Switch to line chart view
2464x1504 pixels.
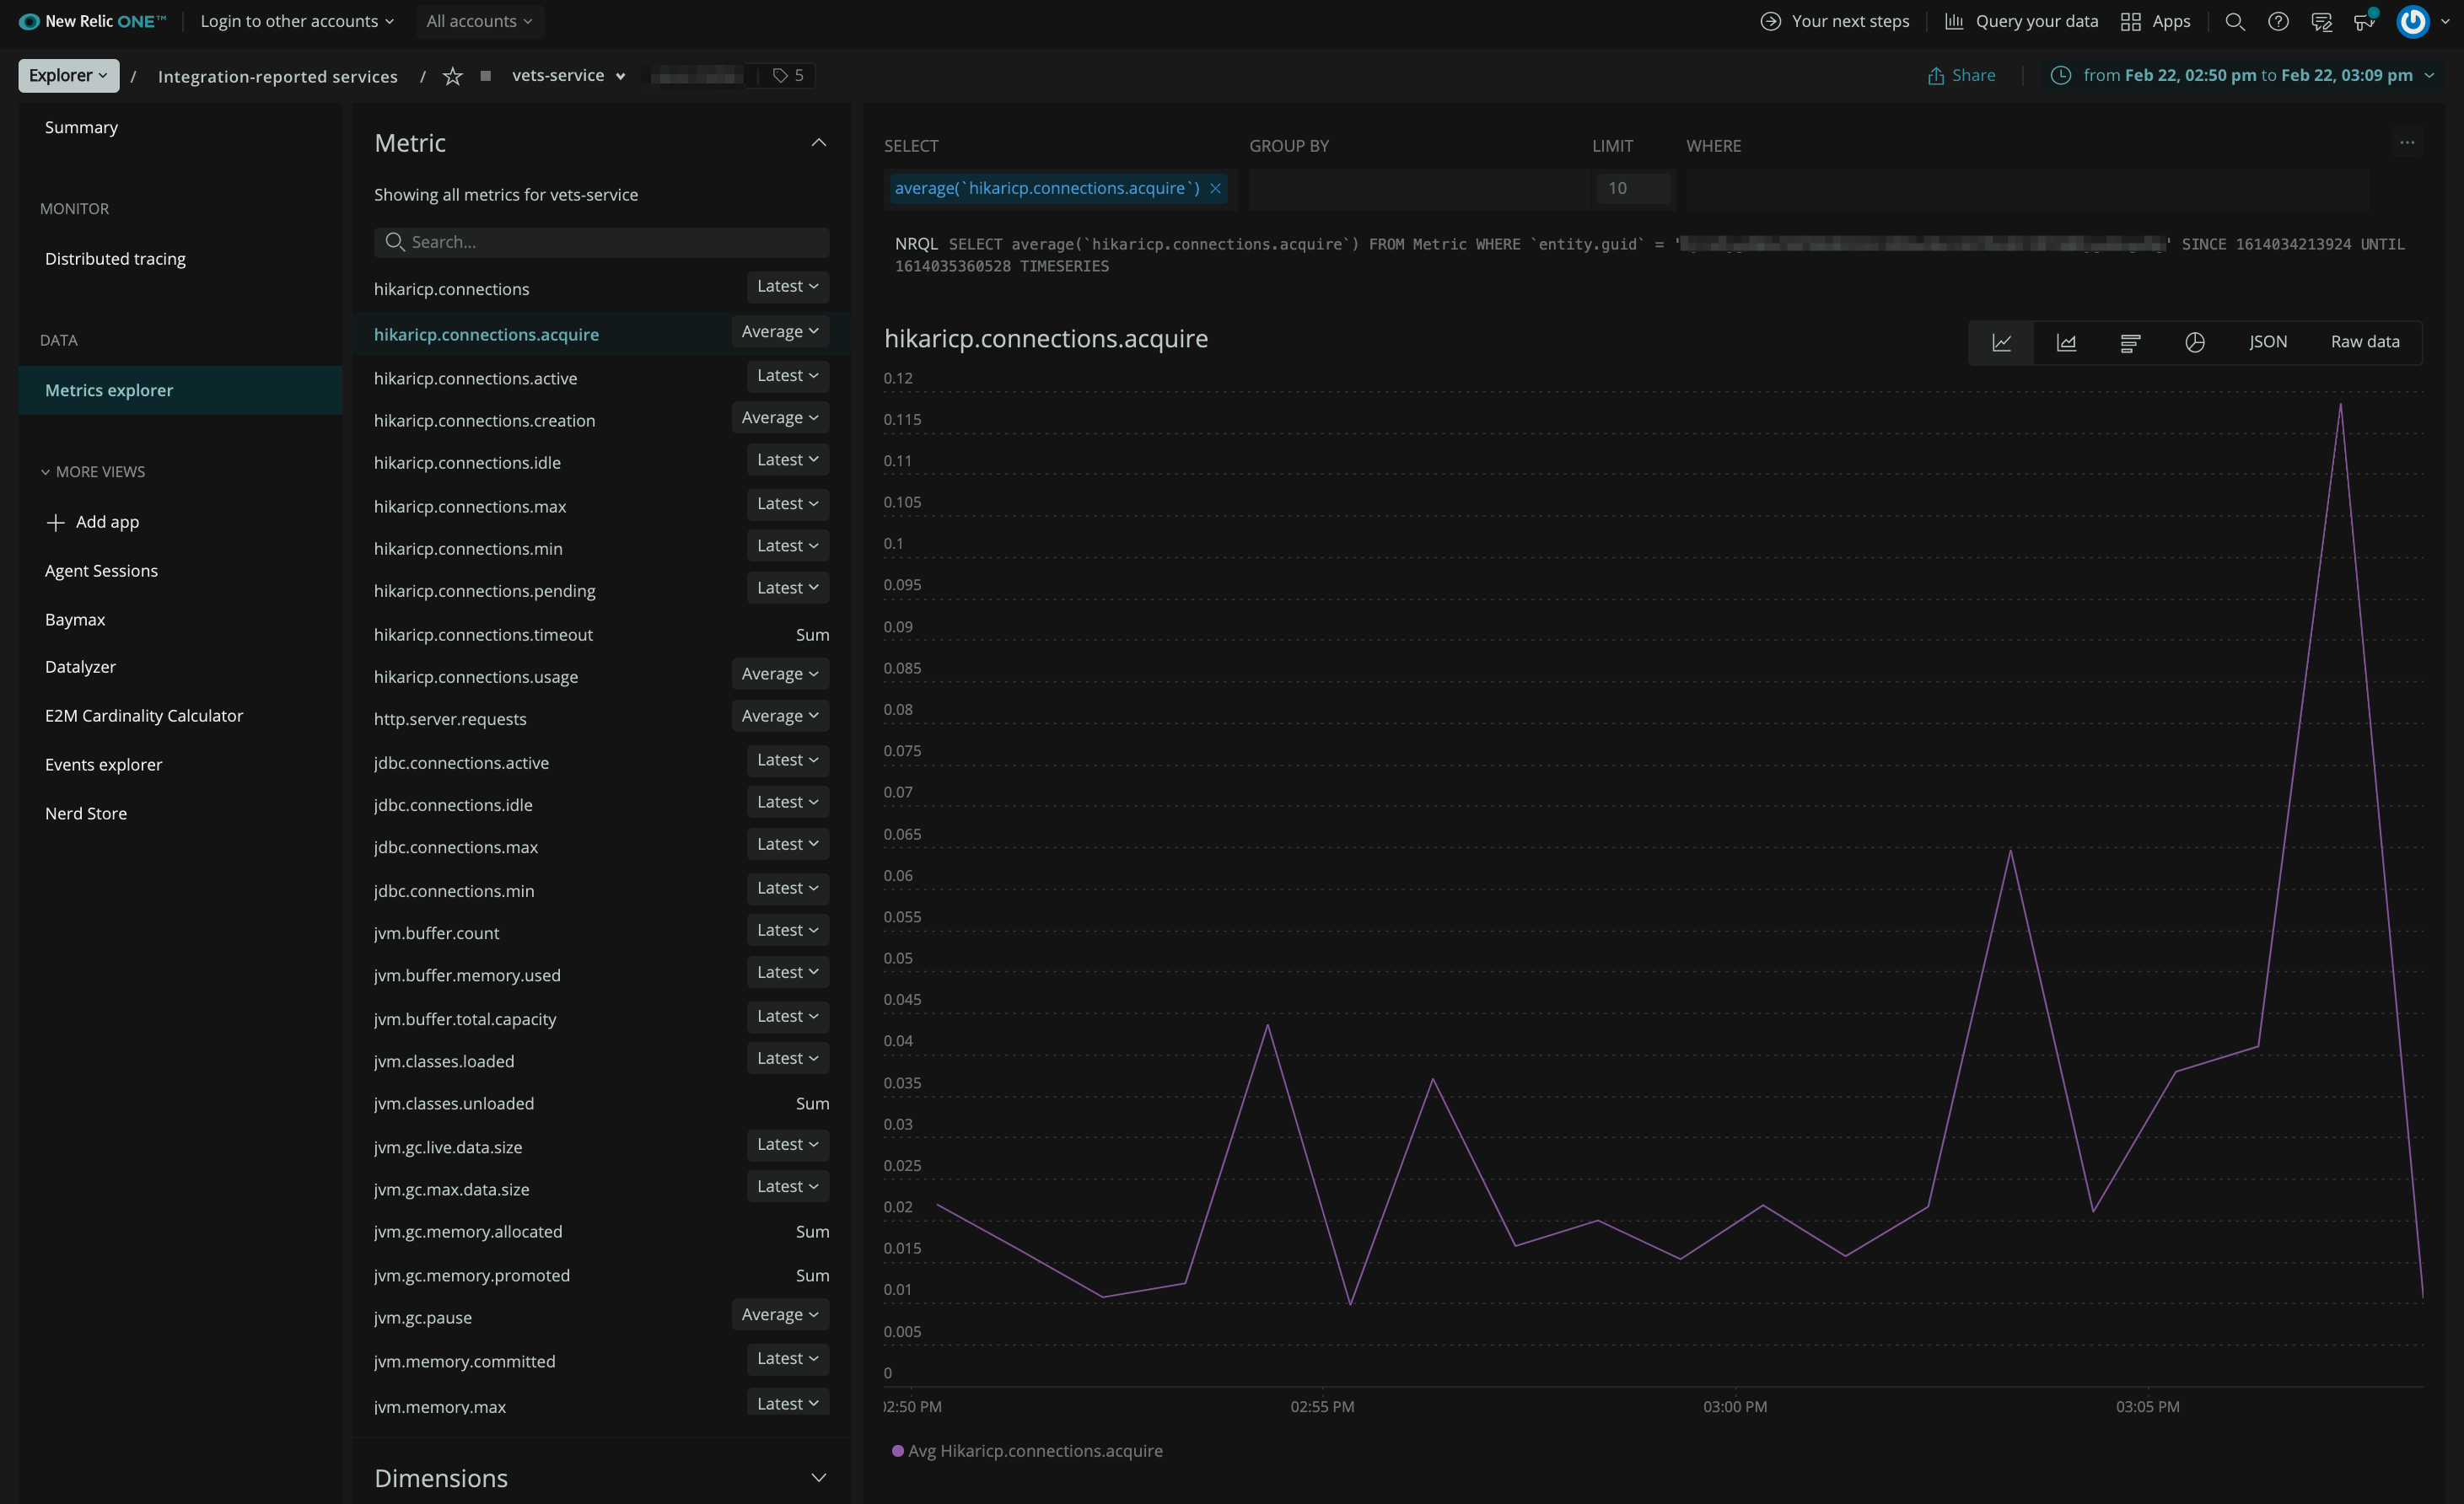click(x=2001, y=342)
